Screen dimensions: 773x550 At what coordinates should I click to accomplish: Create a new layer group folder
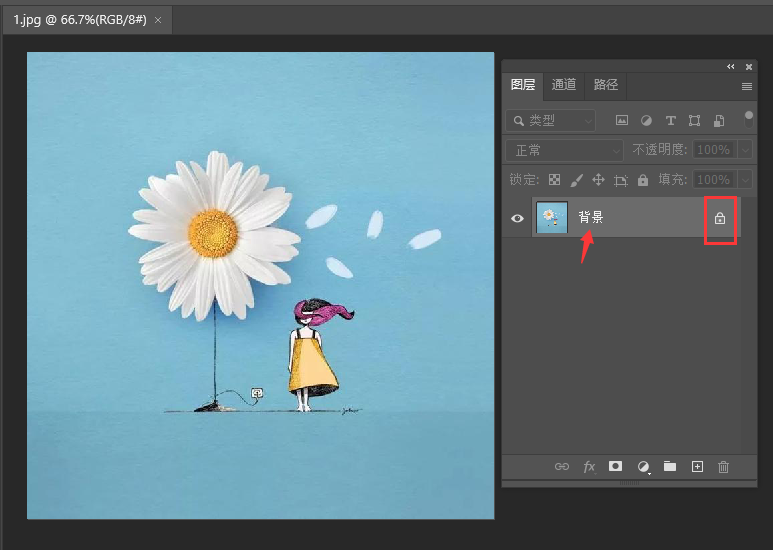point(670,466)
